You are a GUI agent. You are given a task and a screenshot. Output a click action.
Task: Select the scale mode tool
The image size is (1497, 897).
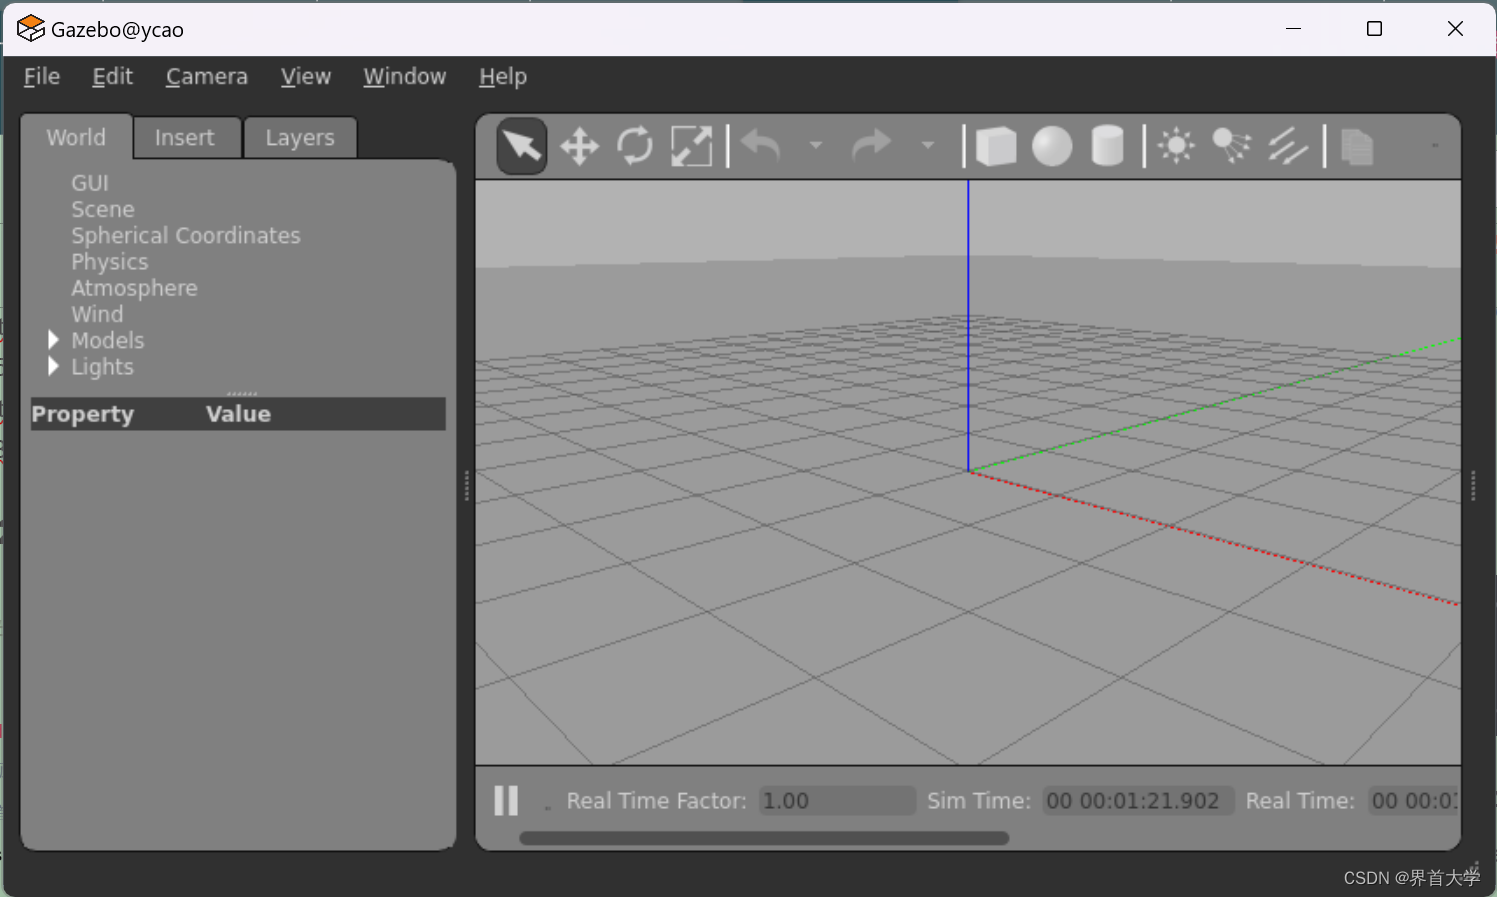(x=691, y=146)
